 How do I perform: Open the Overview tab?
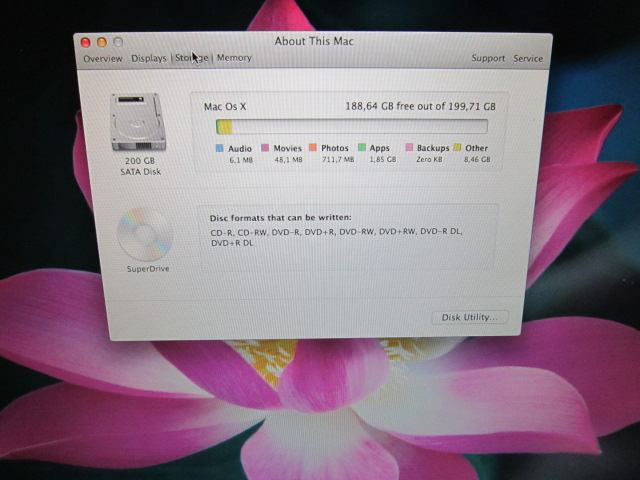coord(103,59)
